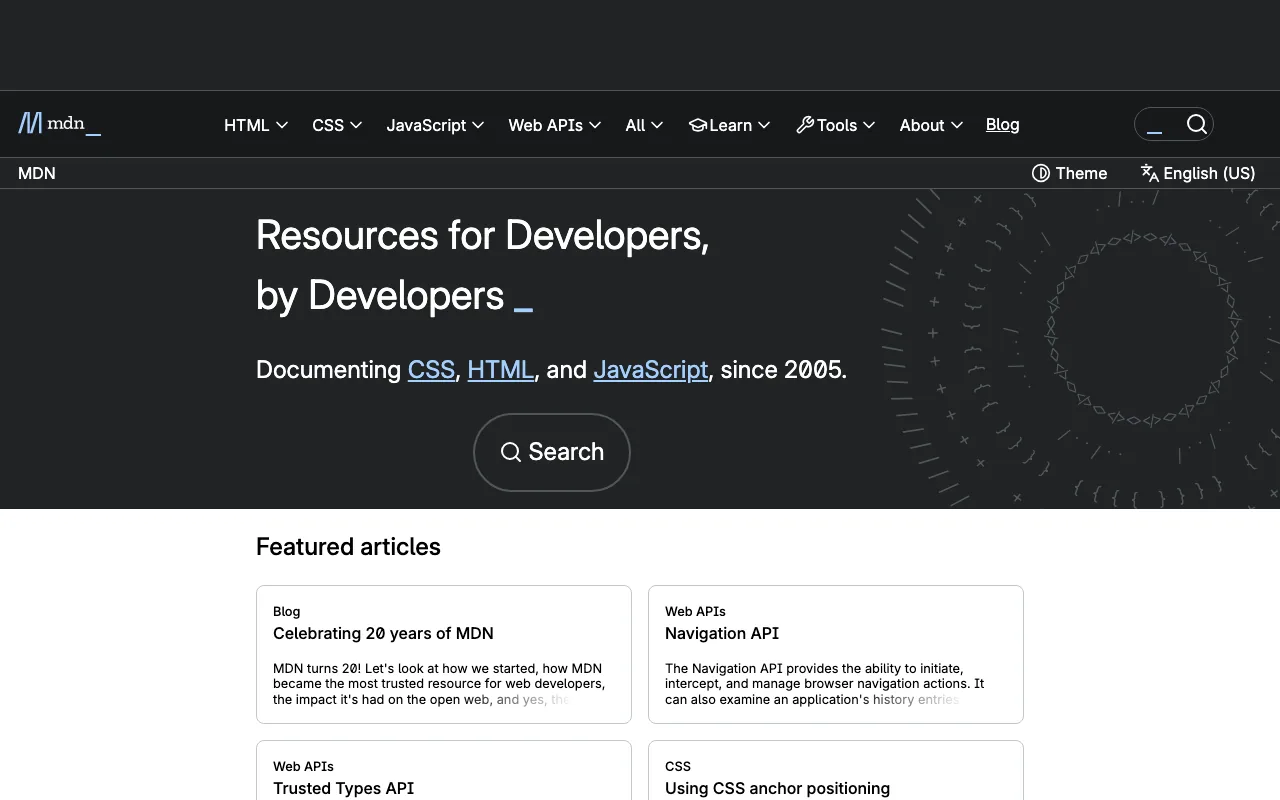
Task: Click the language translate icon
Action: pos(1150,173)
